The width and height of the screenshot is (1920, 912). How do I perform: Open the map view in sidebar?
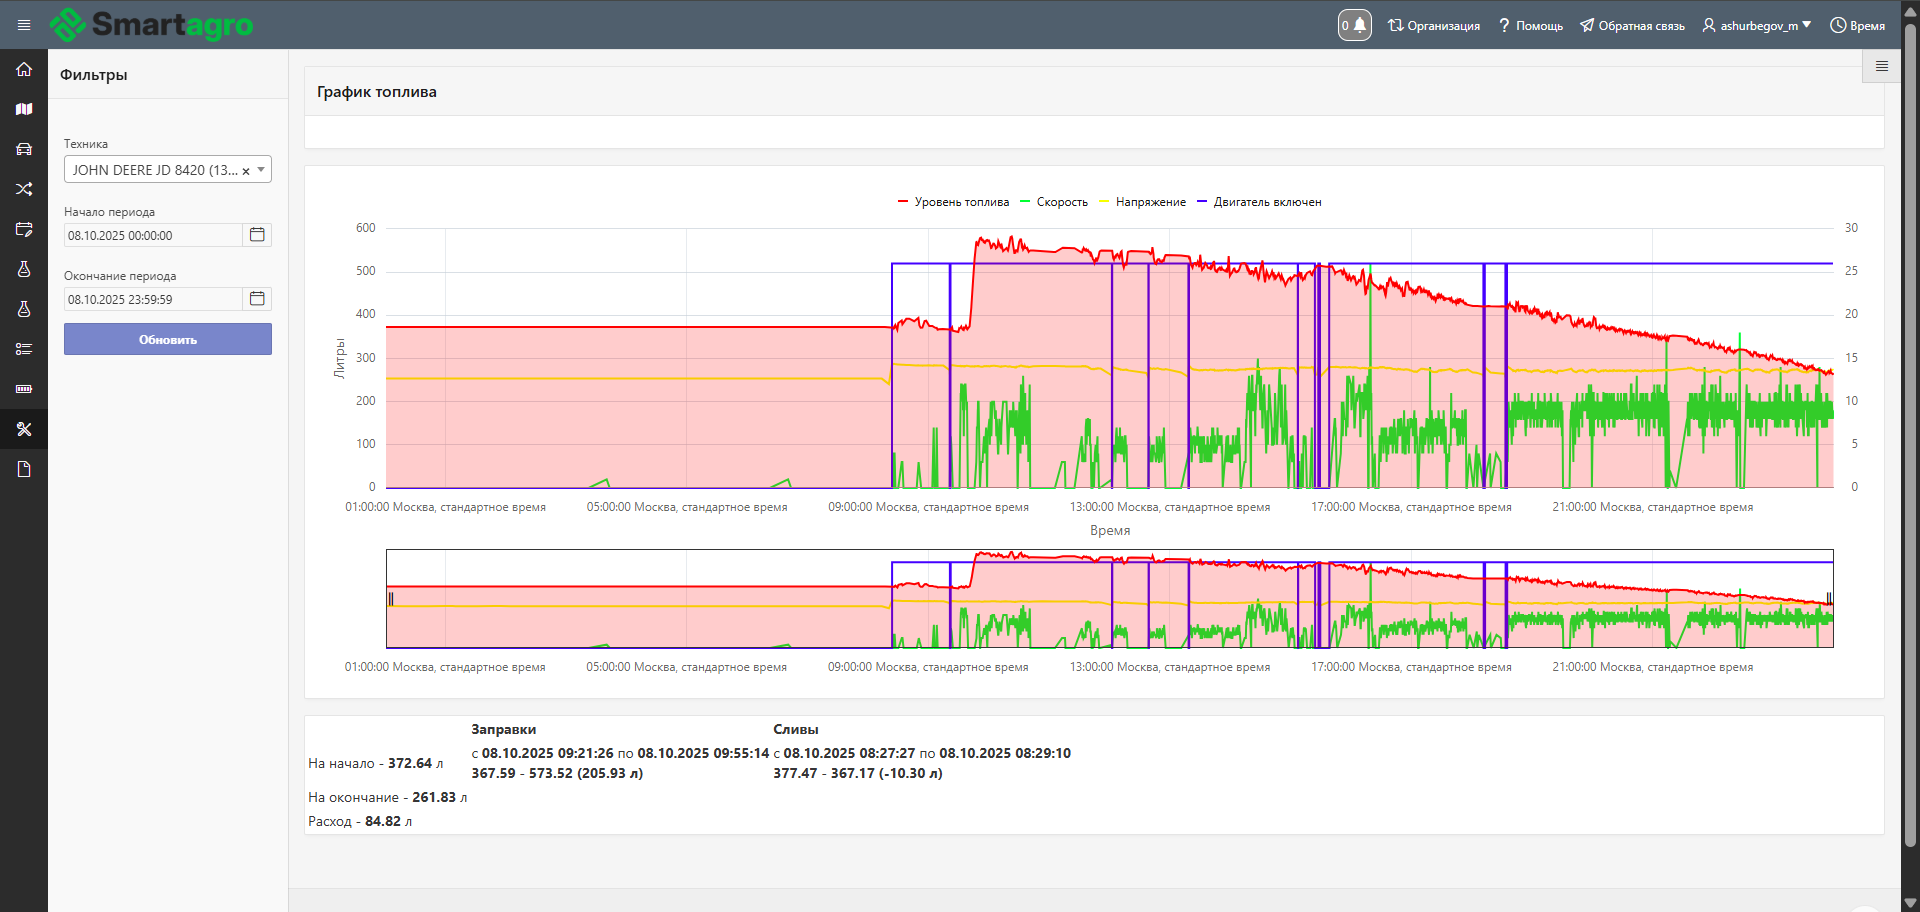(x=24, y=109)
